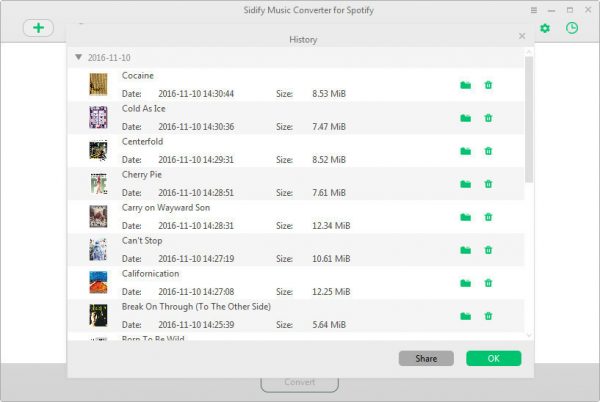Viewport: 600px width, 402px height.
Task: Click the song title Cocaine
Action: click(x=138, y=75)
